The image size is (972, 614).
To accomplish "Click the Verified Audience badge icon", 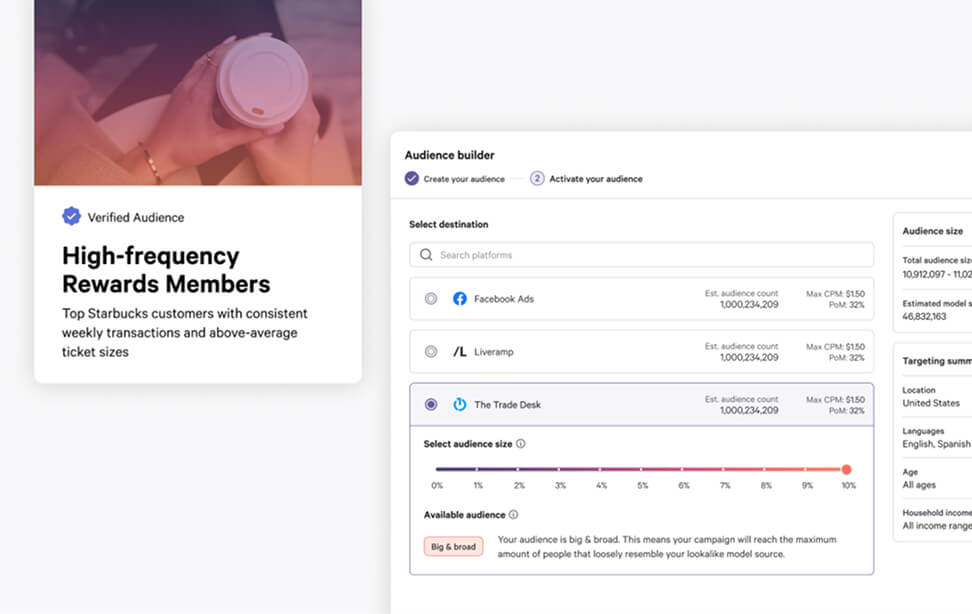I will click(71, 216).
